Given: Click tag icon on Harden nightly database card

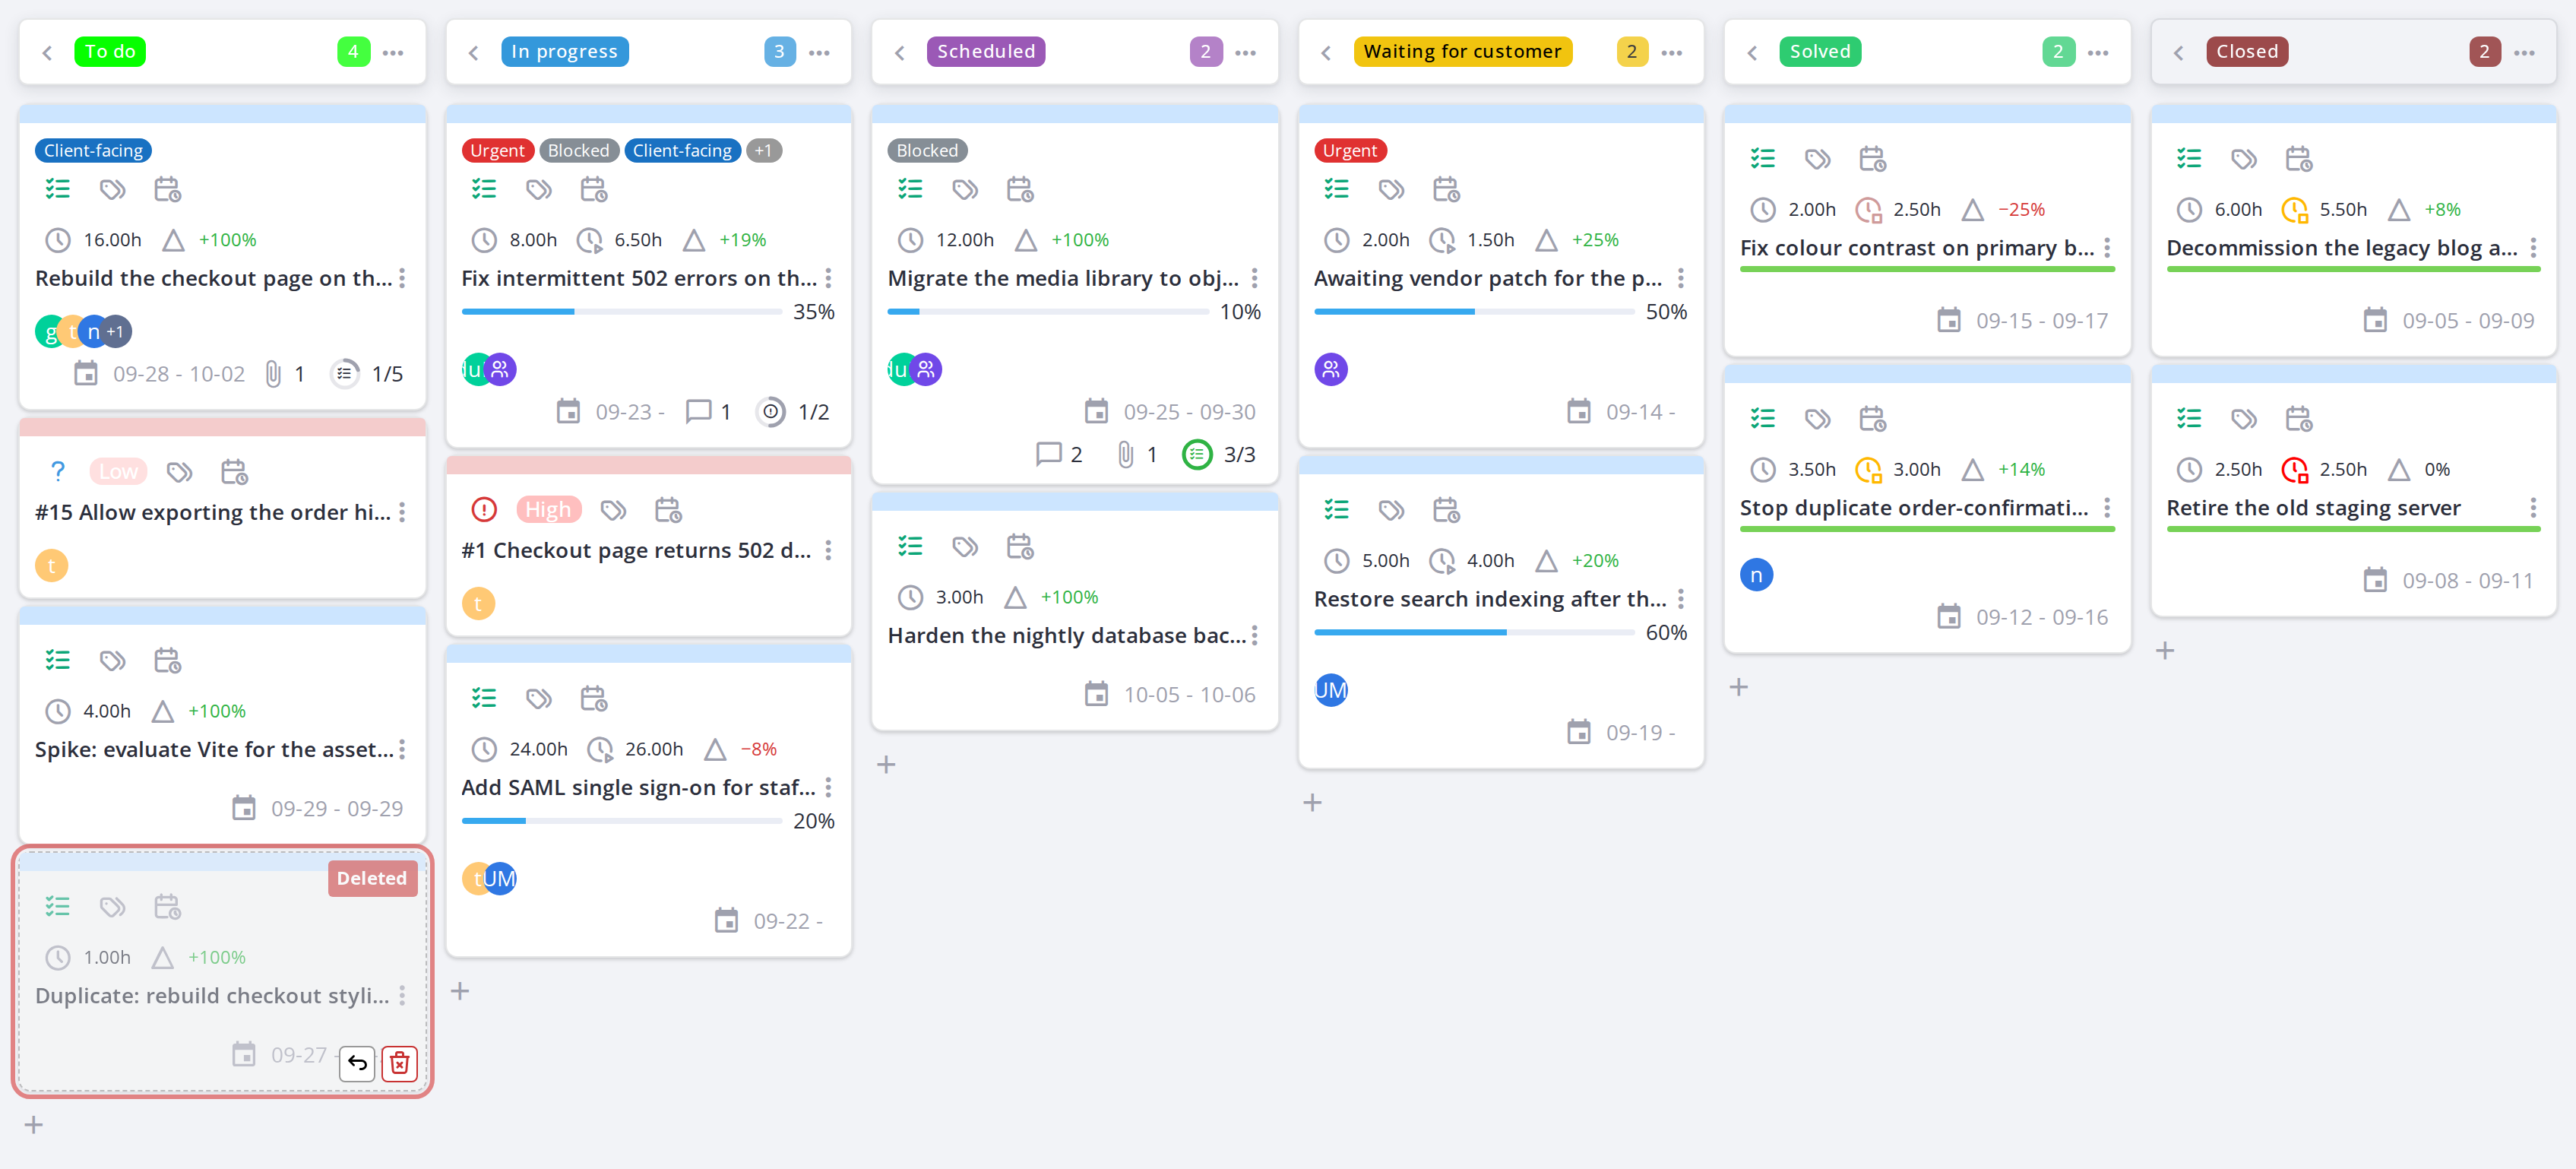Looking at the screenshot, I should (965, 546).
